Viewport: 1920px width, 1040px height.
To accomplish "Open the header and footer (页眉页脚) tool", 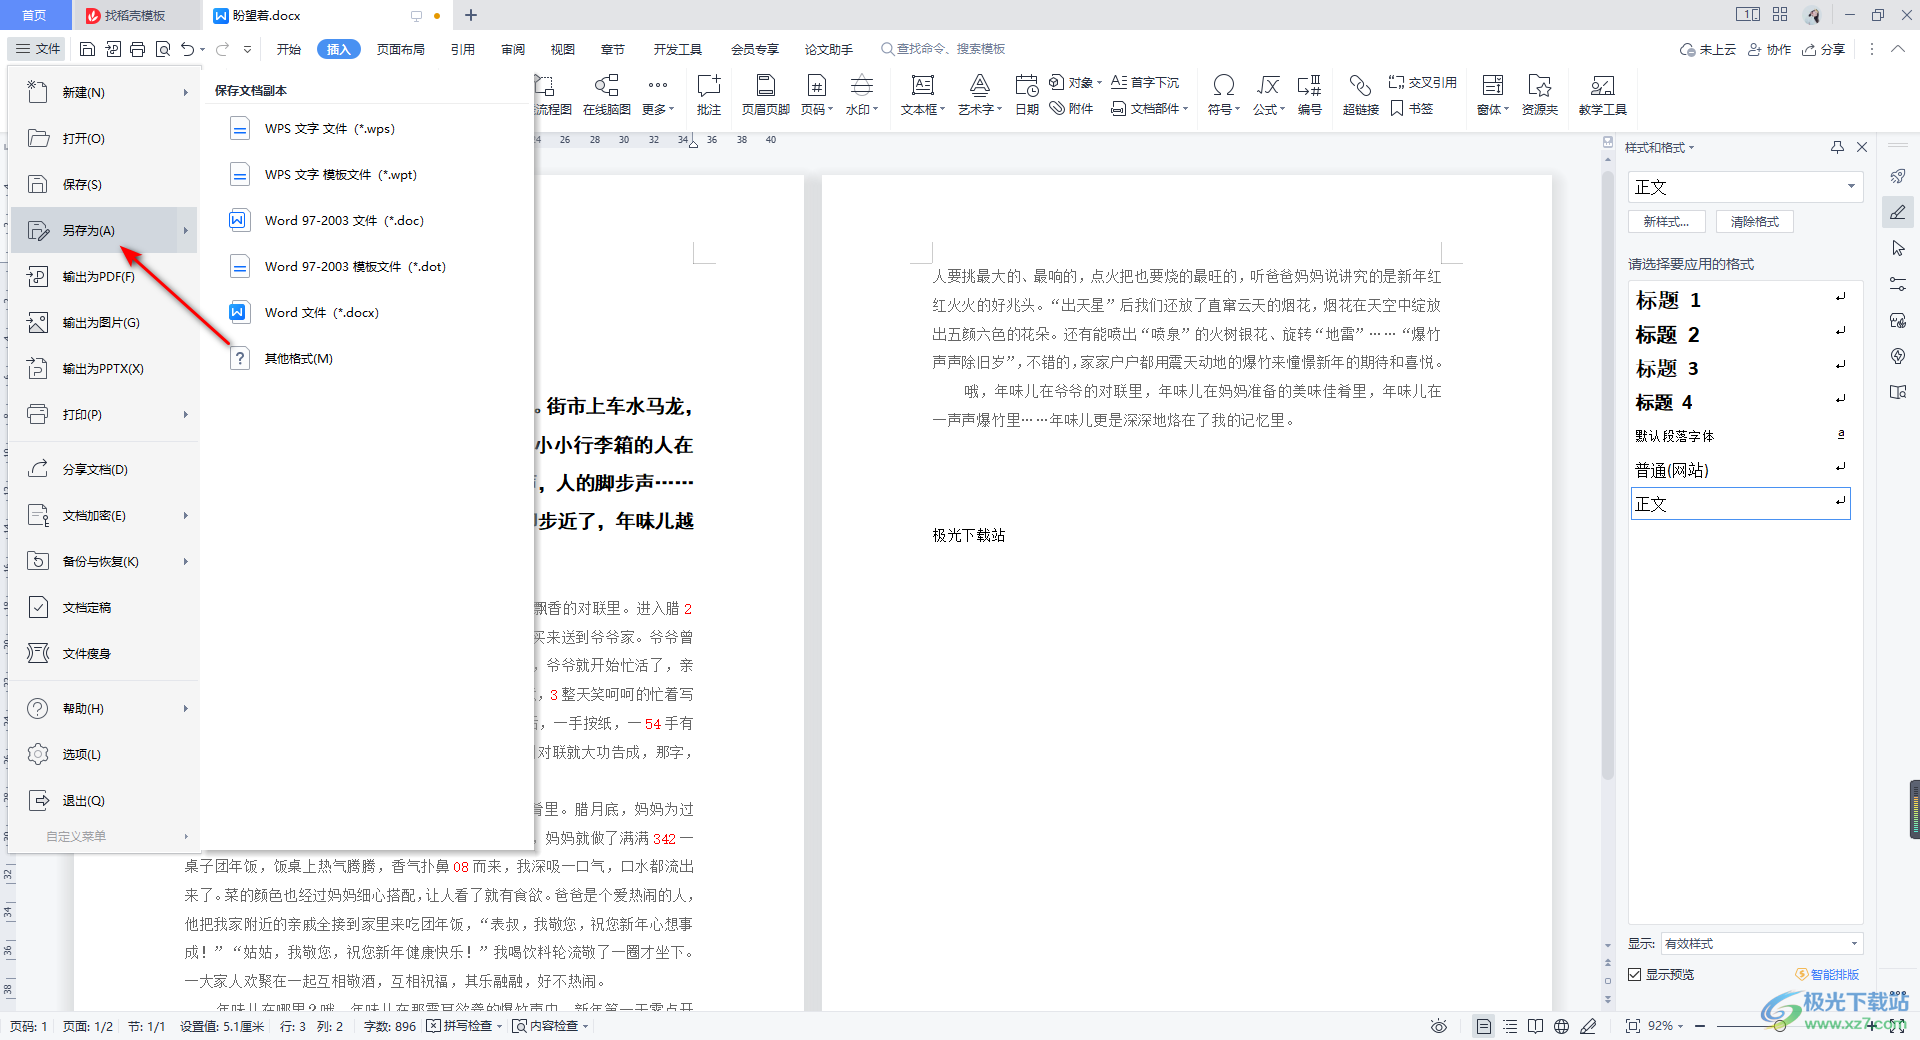I will [765, 94].
